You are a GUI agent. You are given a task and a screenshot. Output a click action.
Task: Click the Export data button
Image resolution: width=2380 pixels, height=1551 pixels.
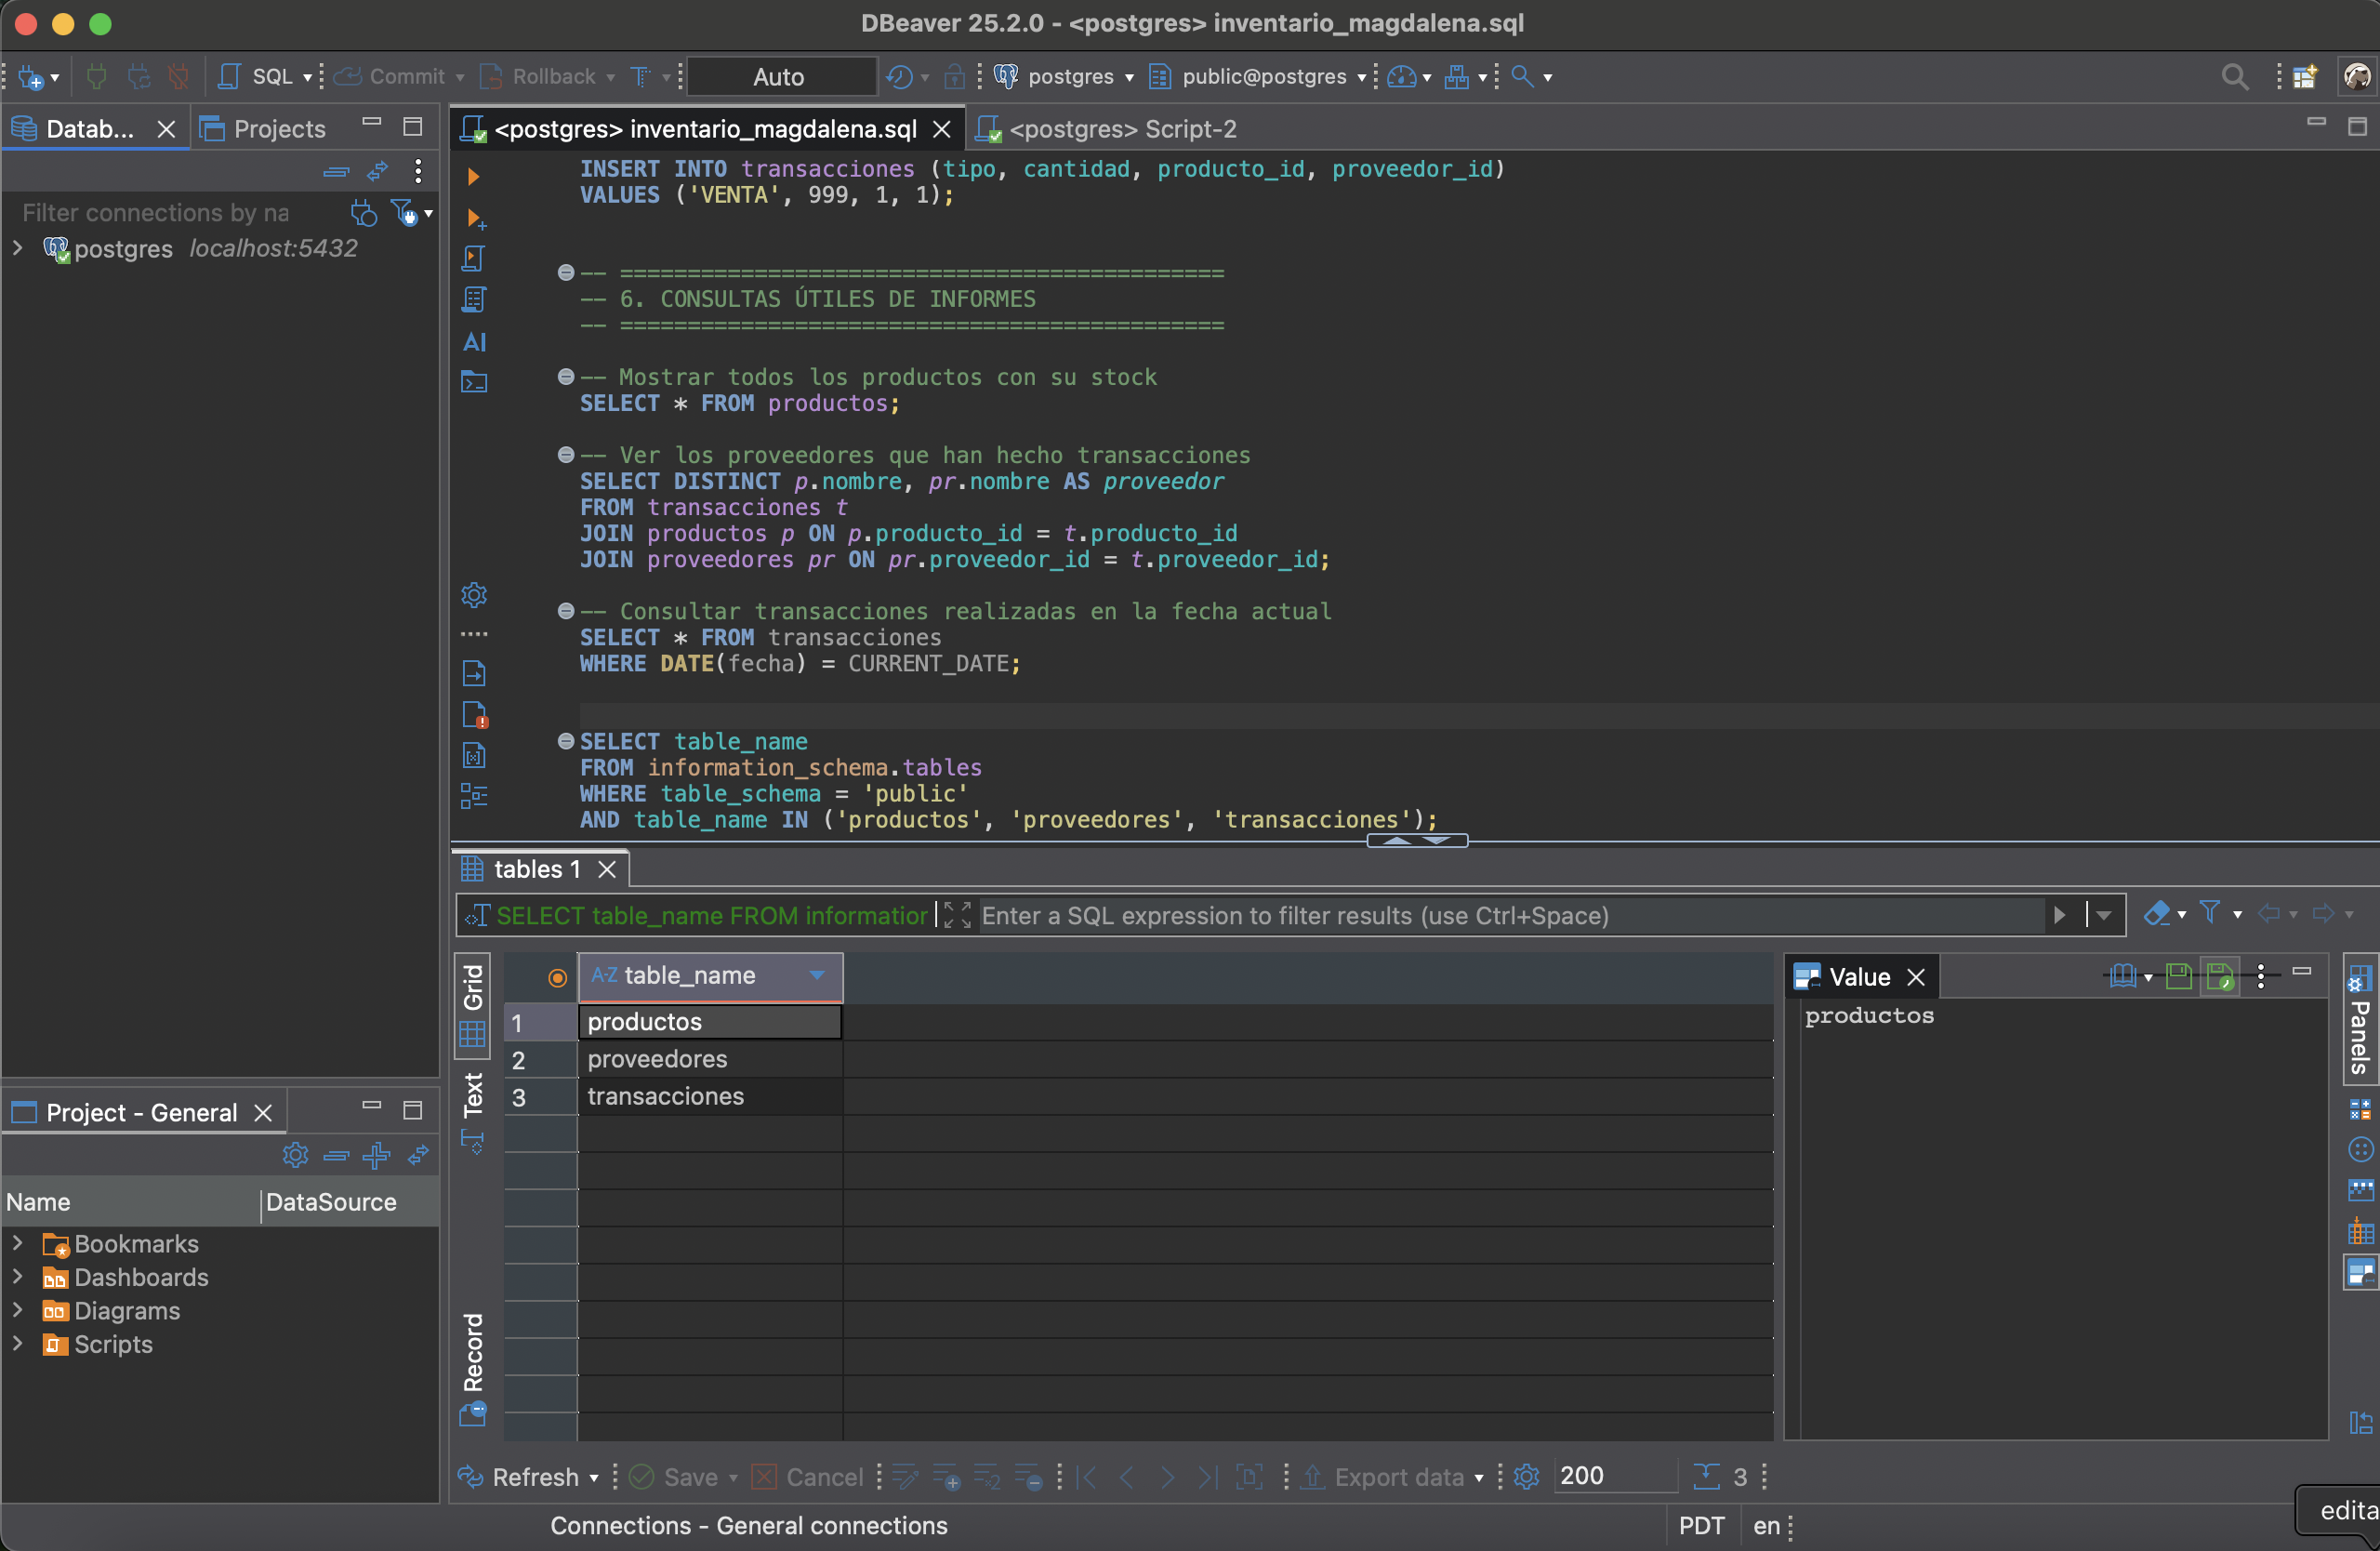(1385, 1476)
